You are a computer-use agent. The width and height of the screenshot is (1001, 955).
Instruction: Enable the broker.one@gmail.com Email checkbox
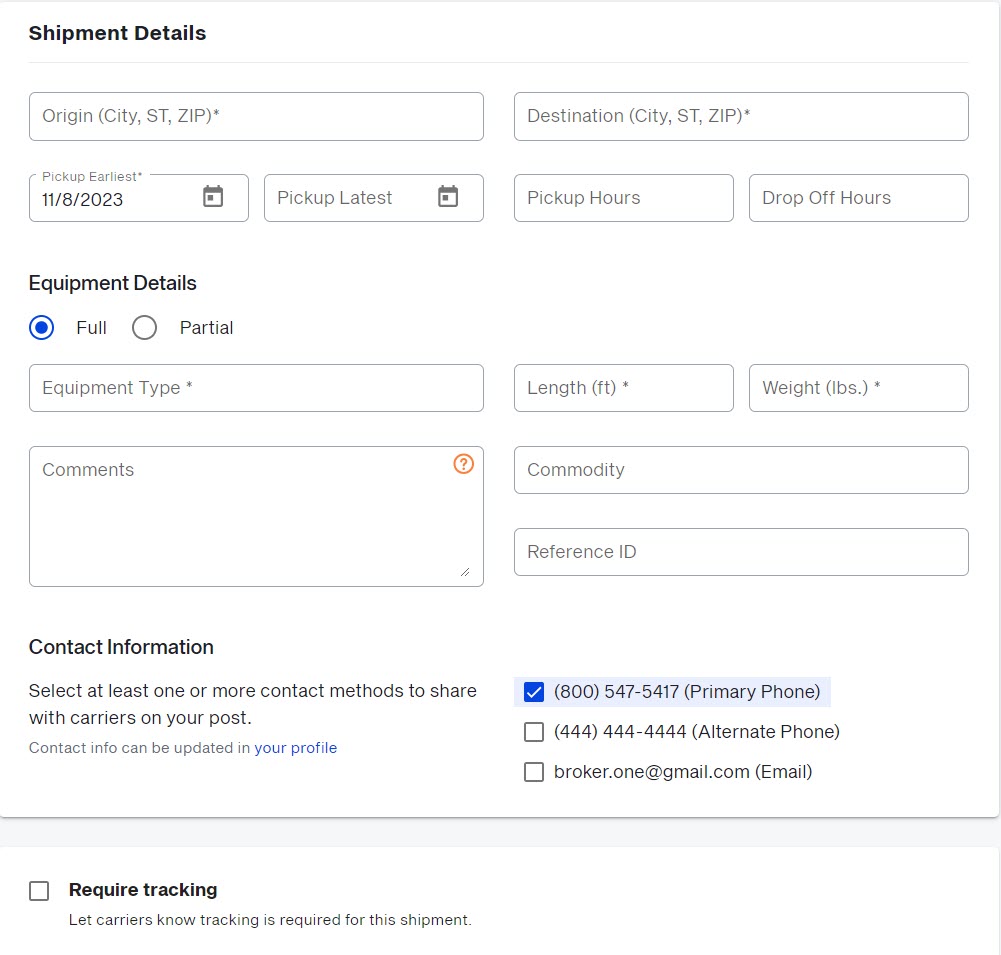(x=534, y=772)
